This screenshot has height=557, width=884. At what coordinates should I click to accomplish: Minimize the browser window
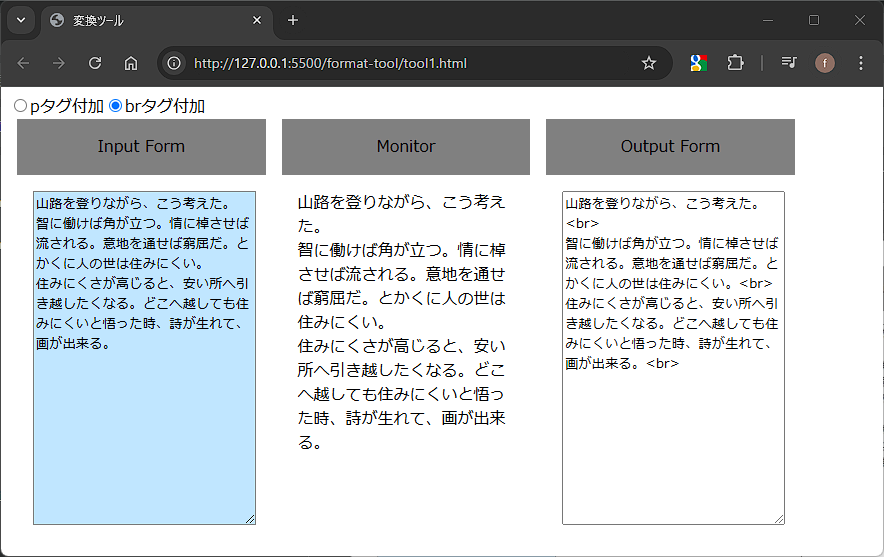click(x=768, y=20)
